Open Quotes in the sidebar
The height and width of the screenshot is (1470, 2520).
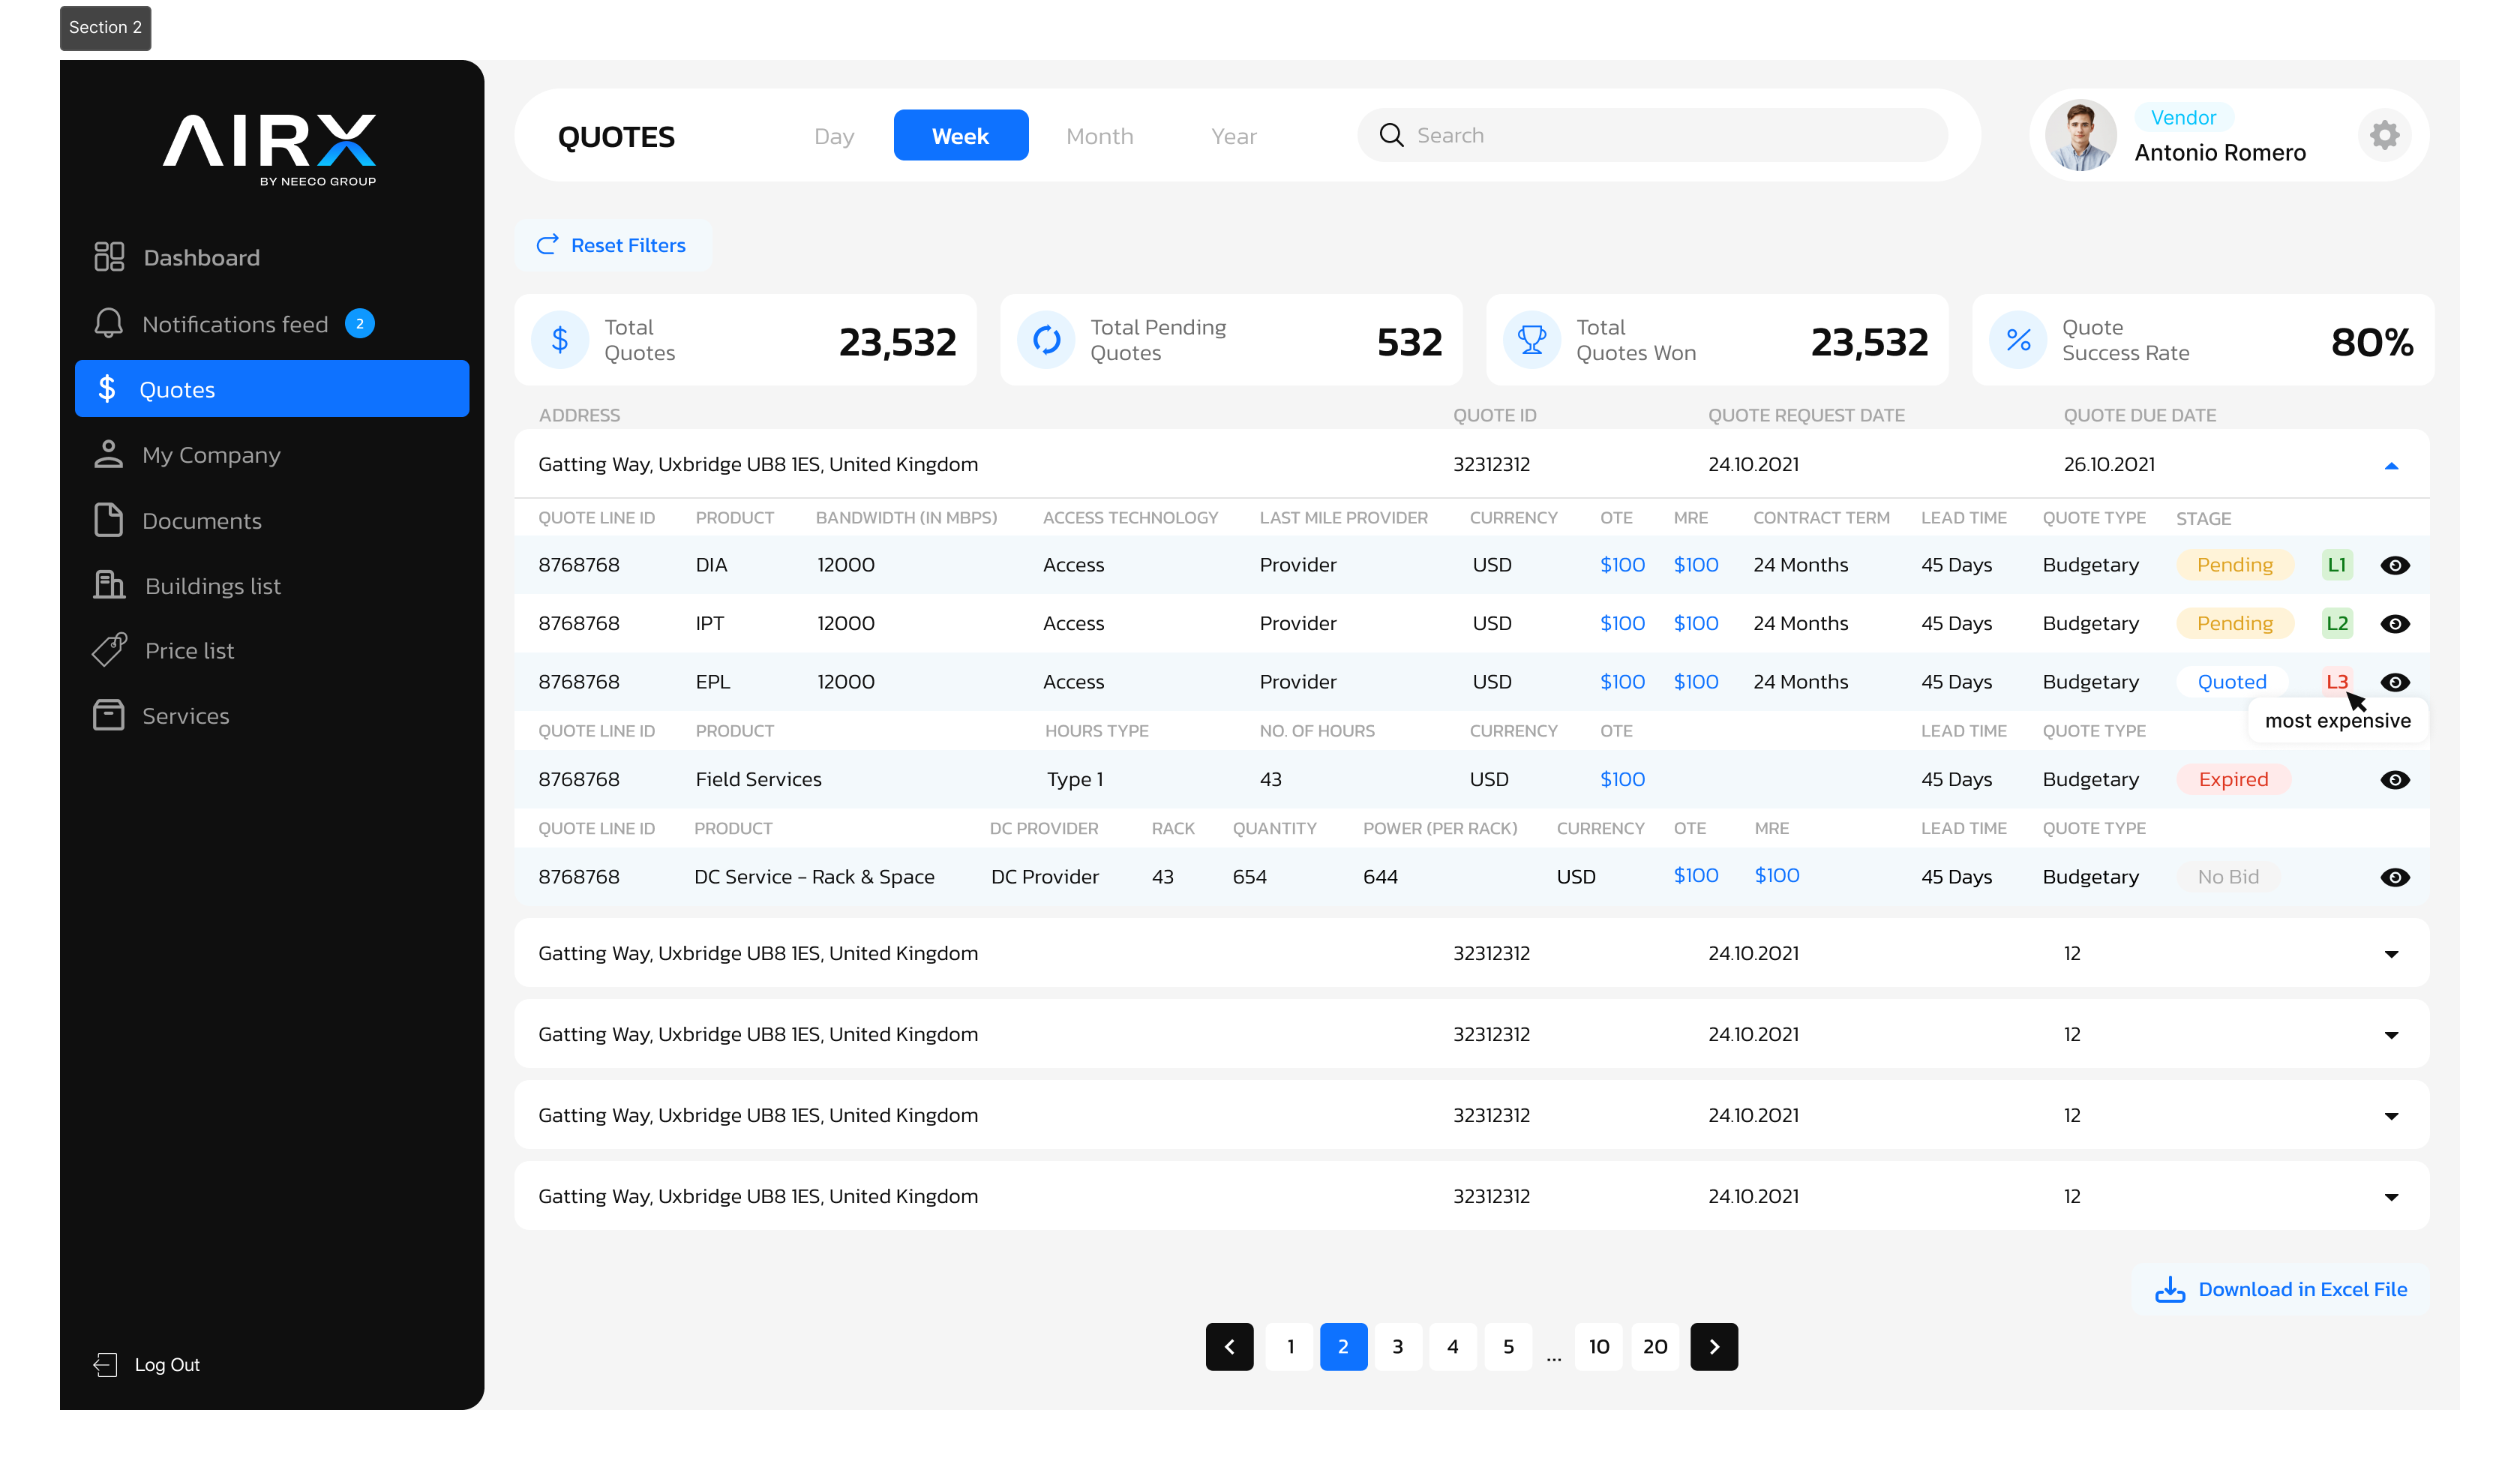tap(272, 389)
